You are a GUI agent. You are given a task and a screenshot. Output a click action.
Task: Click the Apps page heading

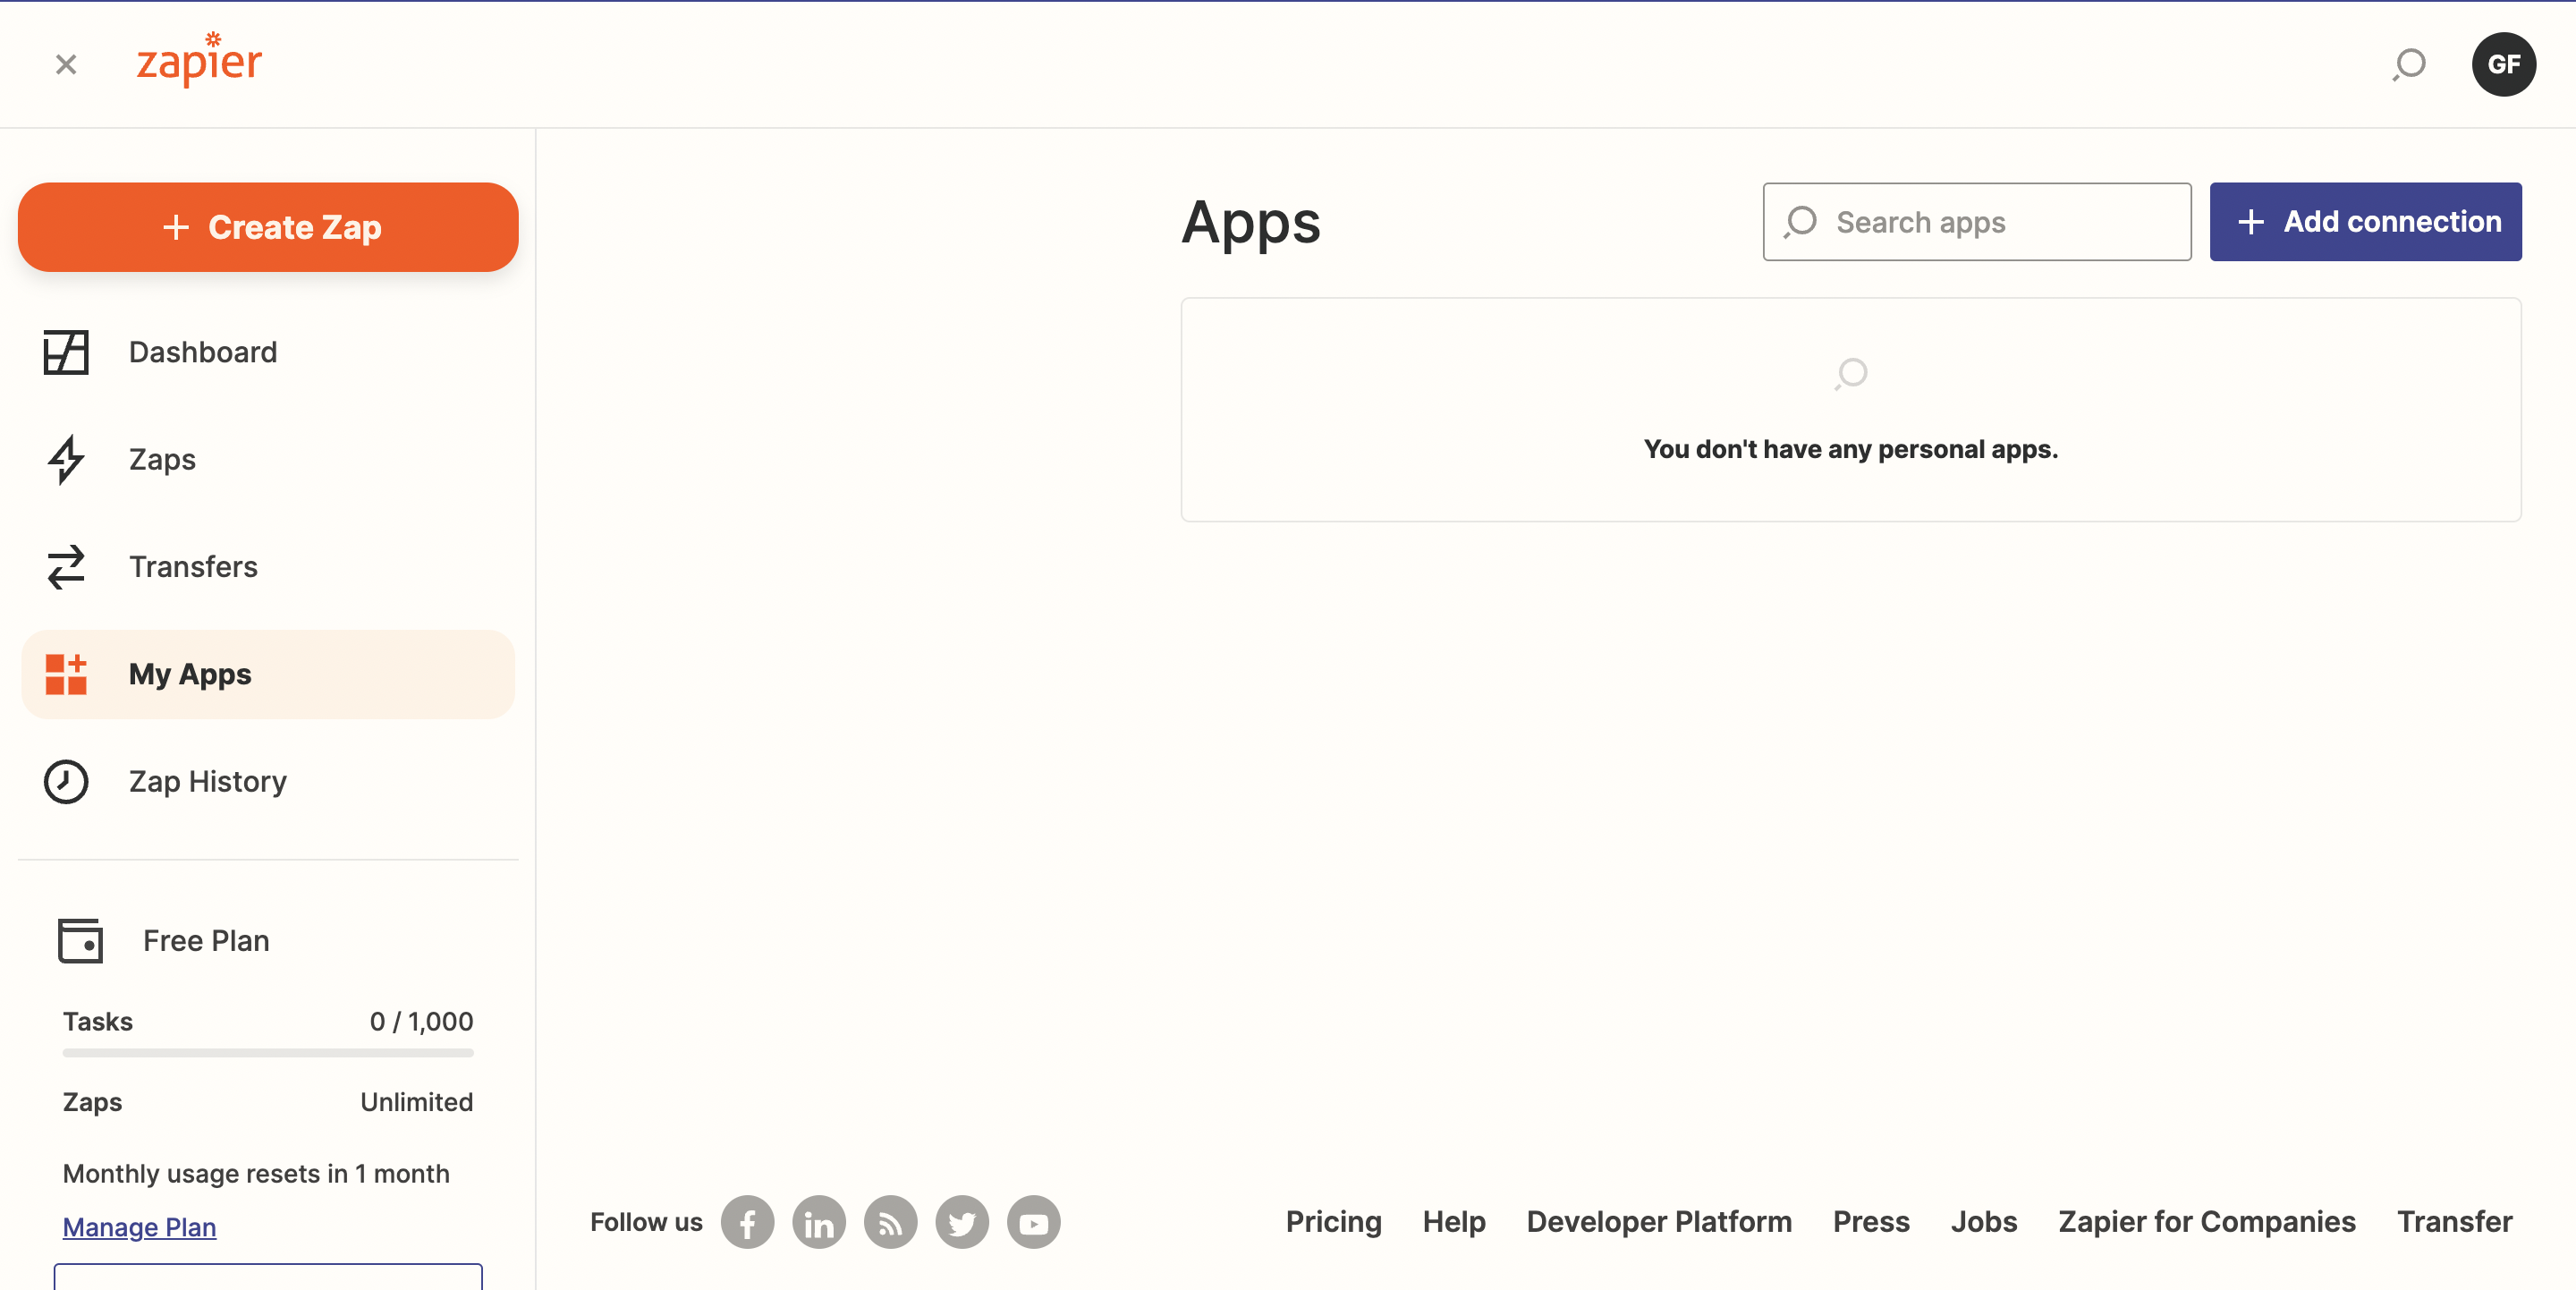pos(1250,222)
